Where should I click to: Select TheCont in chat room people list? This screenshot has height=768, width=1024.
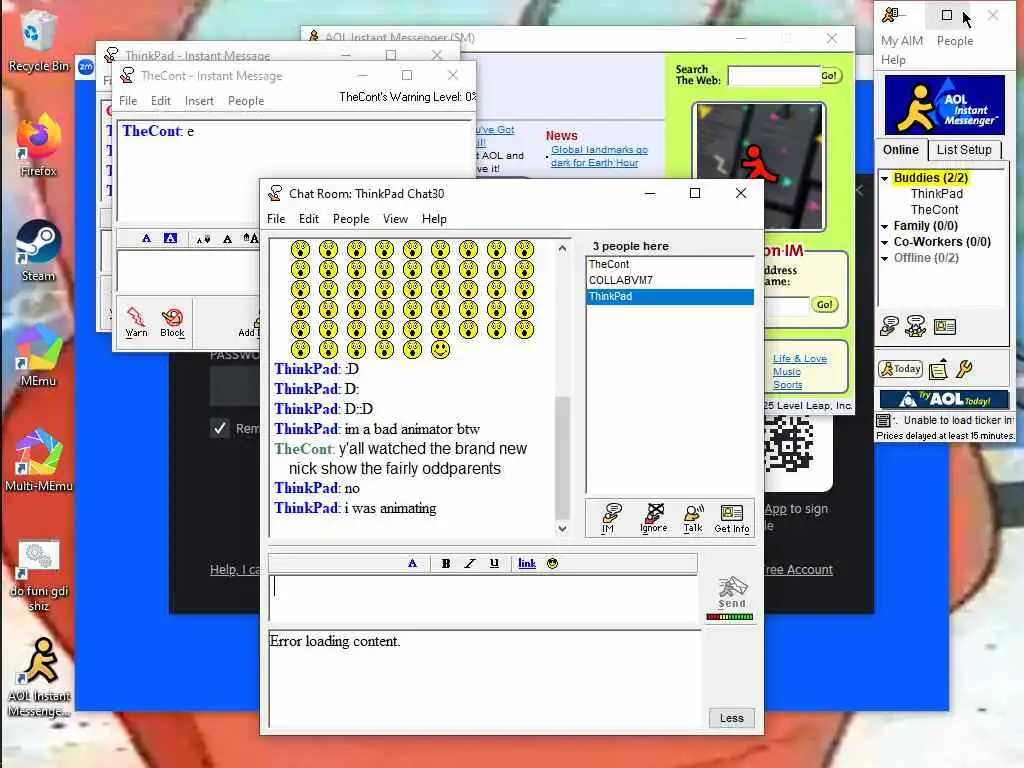670,264
